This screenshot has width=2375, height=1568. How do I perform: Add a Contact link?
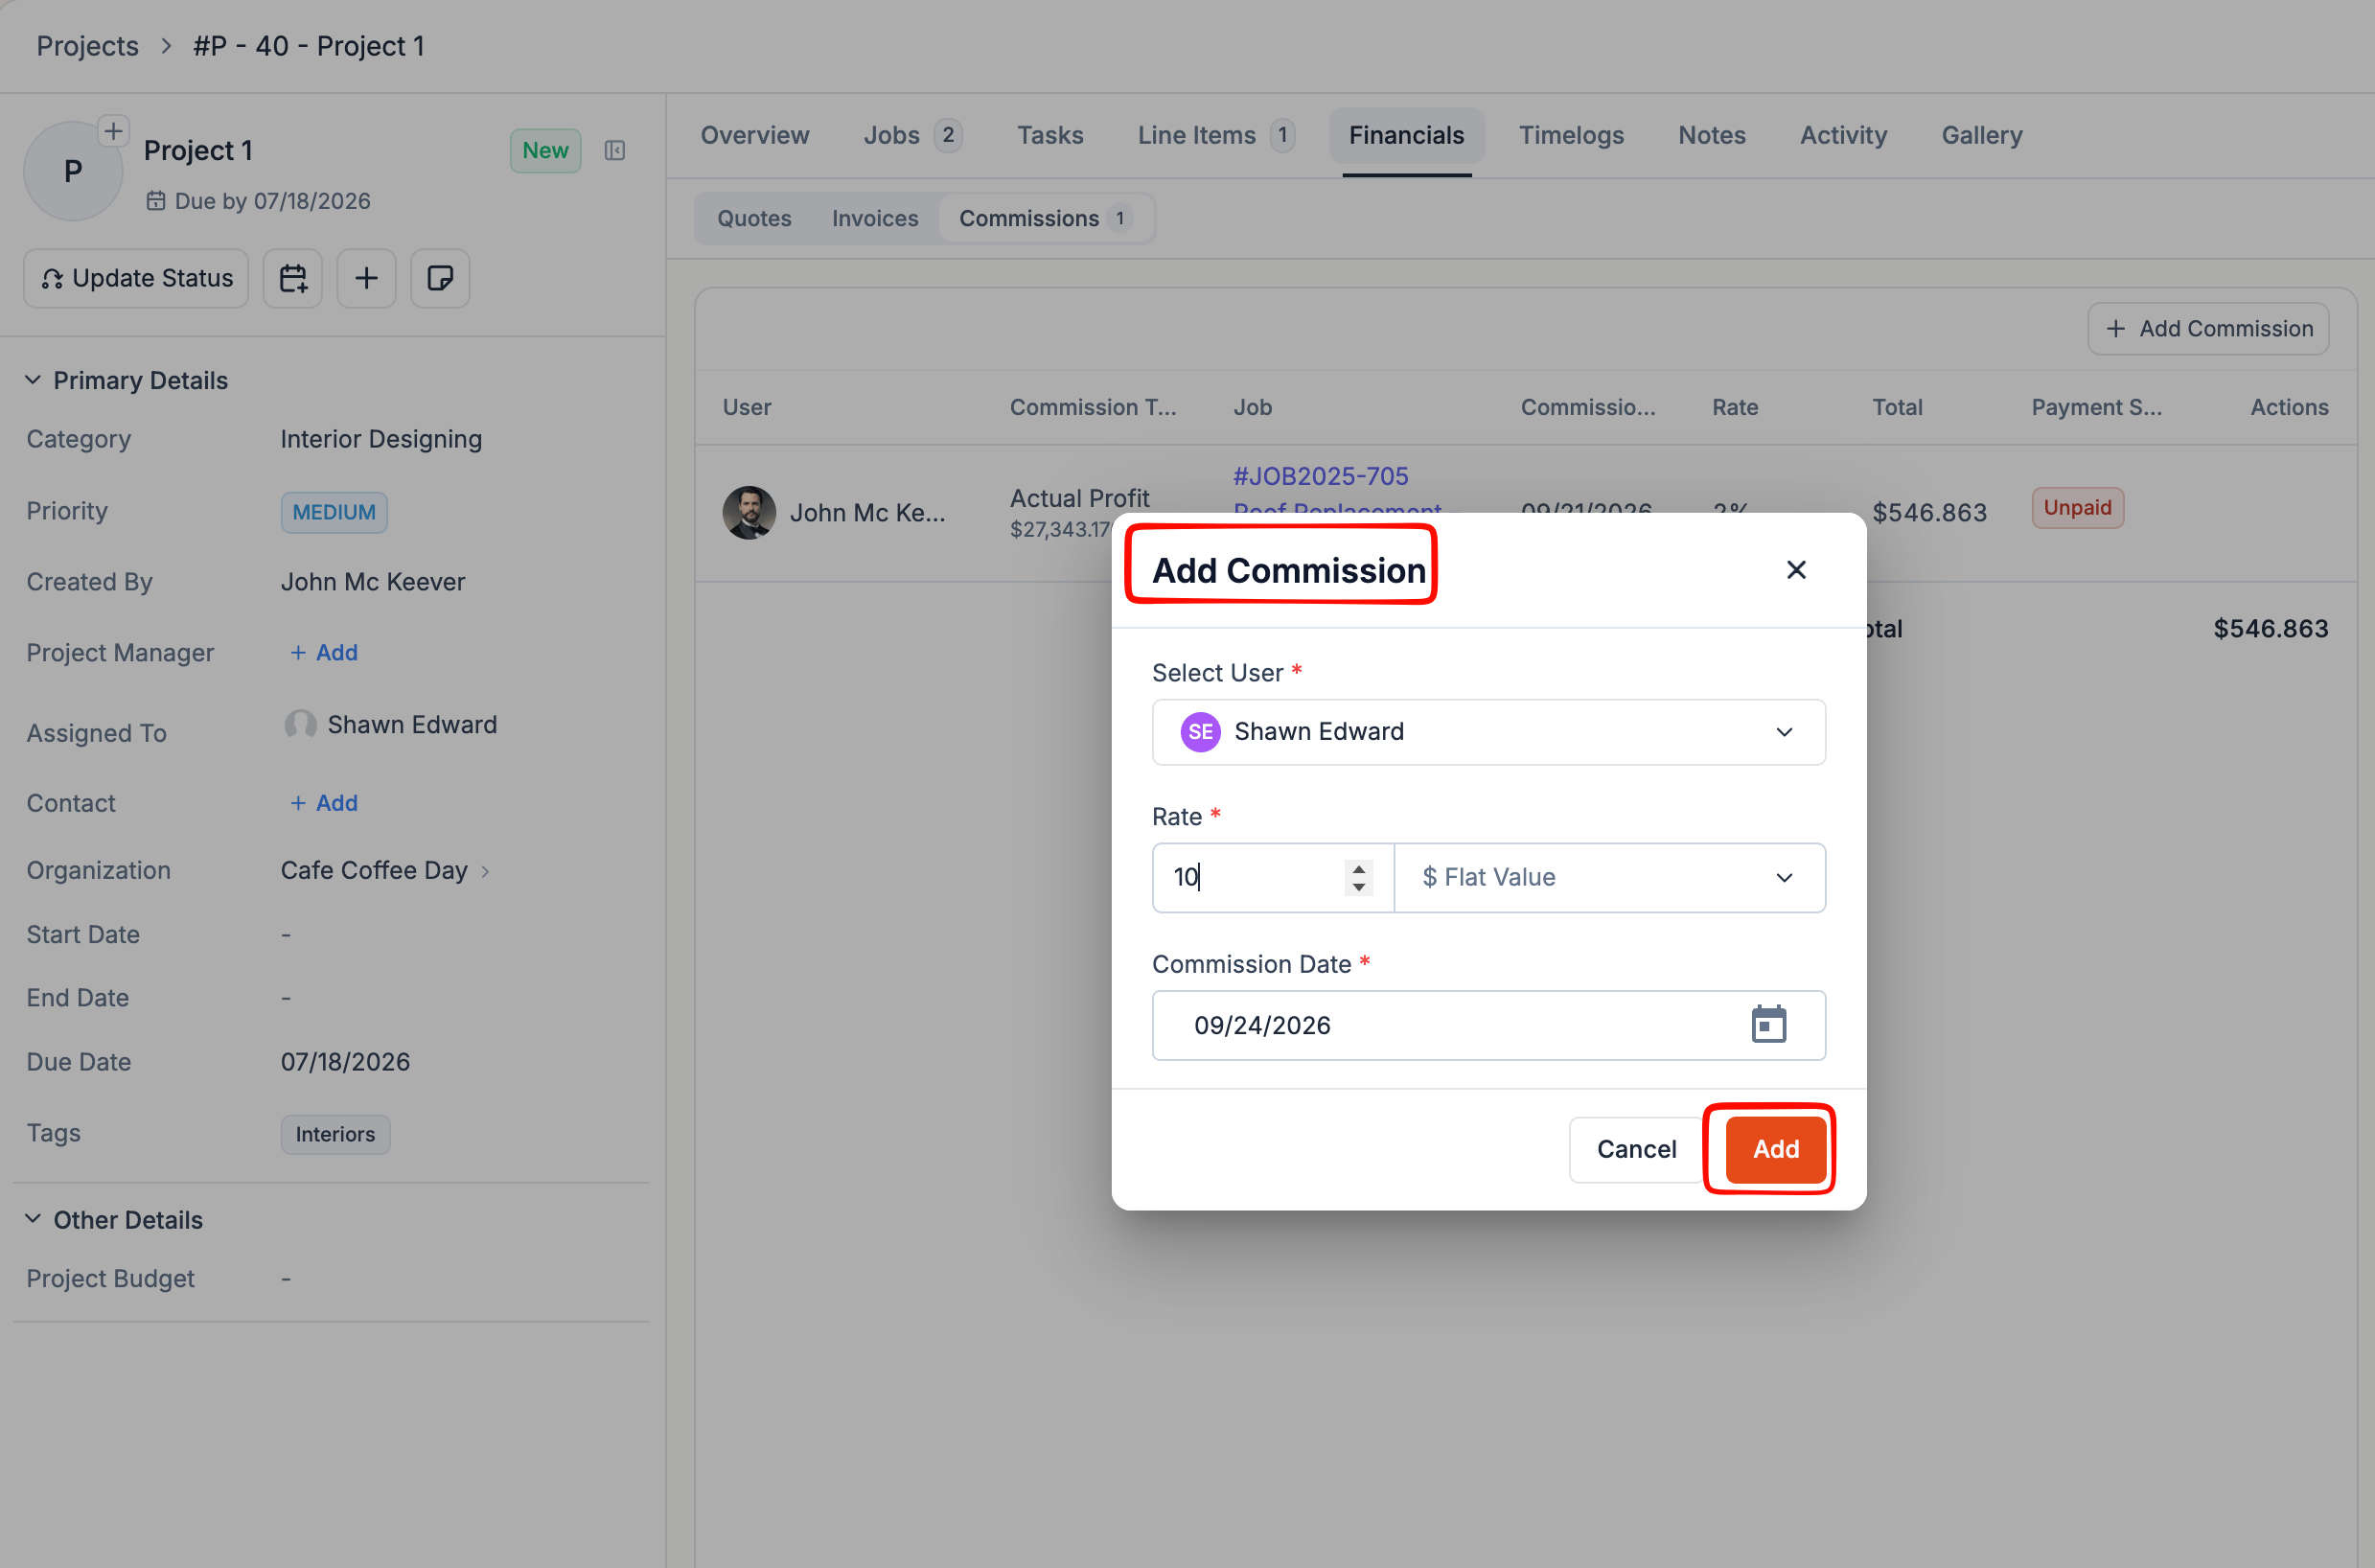tap(324, 803)
